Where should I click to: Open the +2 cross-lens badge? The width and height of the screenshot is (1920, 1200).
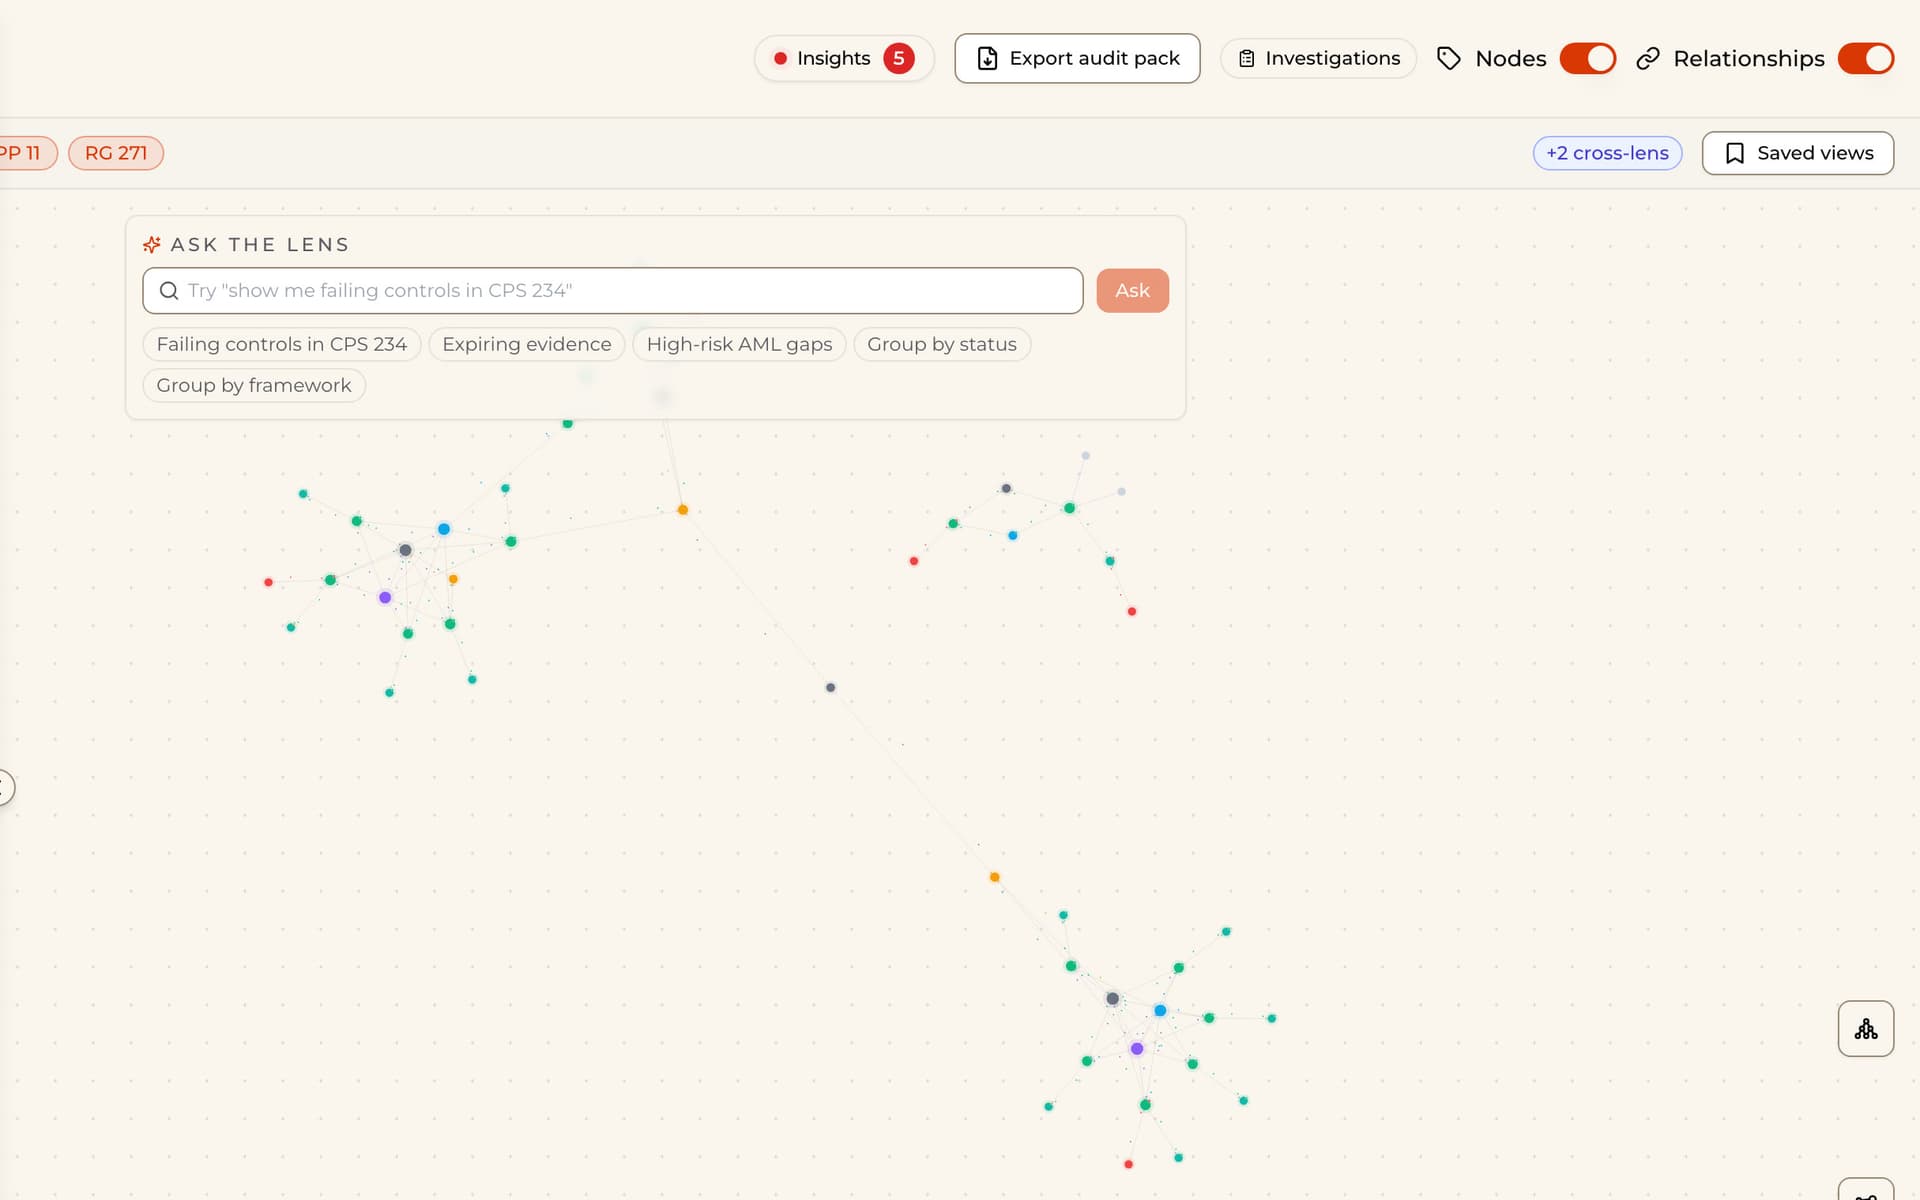(x=1607, y=153)
